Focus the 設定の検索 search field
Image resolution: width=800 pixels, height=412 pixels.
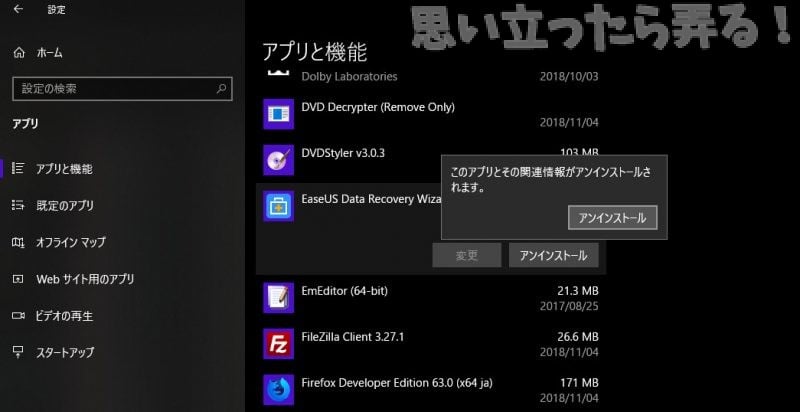122,89
